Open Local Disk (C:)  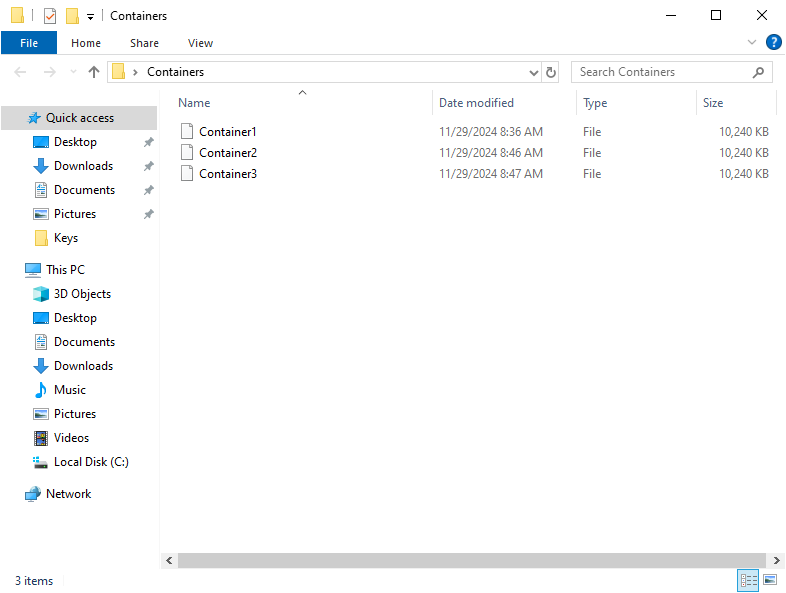coord(91,462)
